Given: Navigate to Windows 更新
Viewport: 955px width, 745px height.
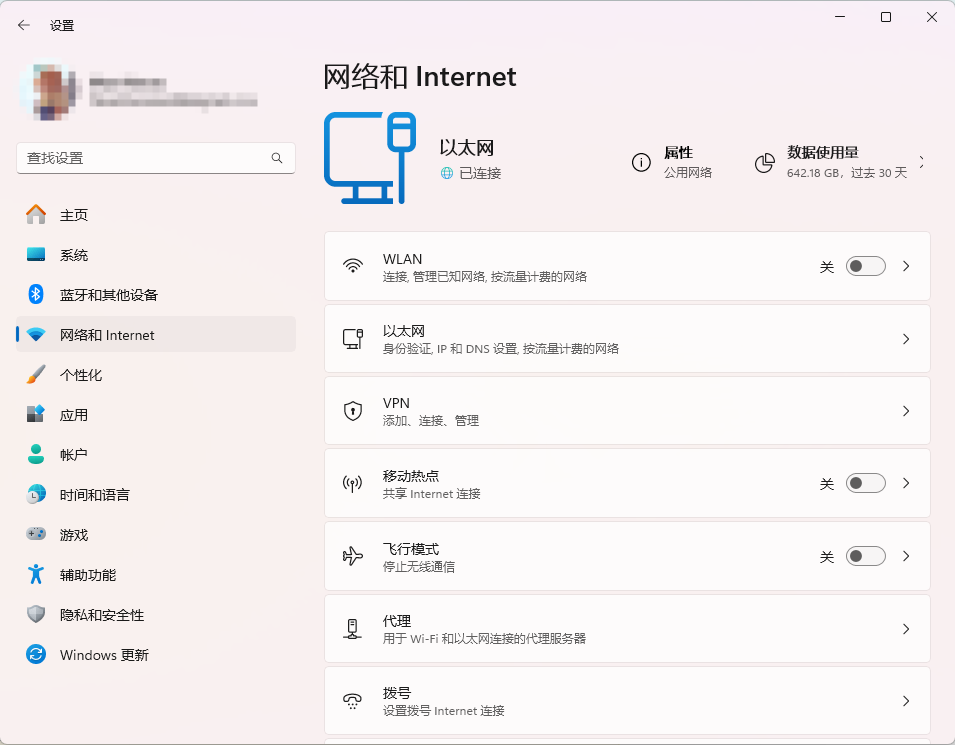Looking at the screenshot, I should (156, 655).
